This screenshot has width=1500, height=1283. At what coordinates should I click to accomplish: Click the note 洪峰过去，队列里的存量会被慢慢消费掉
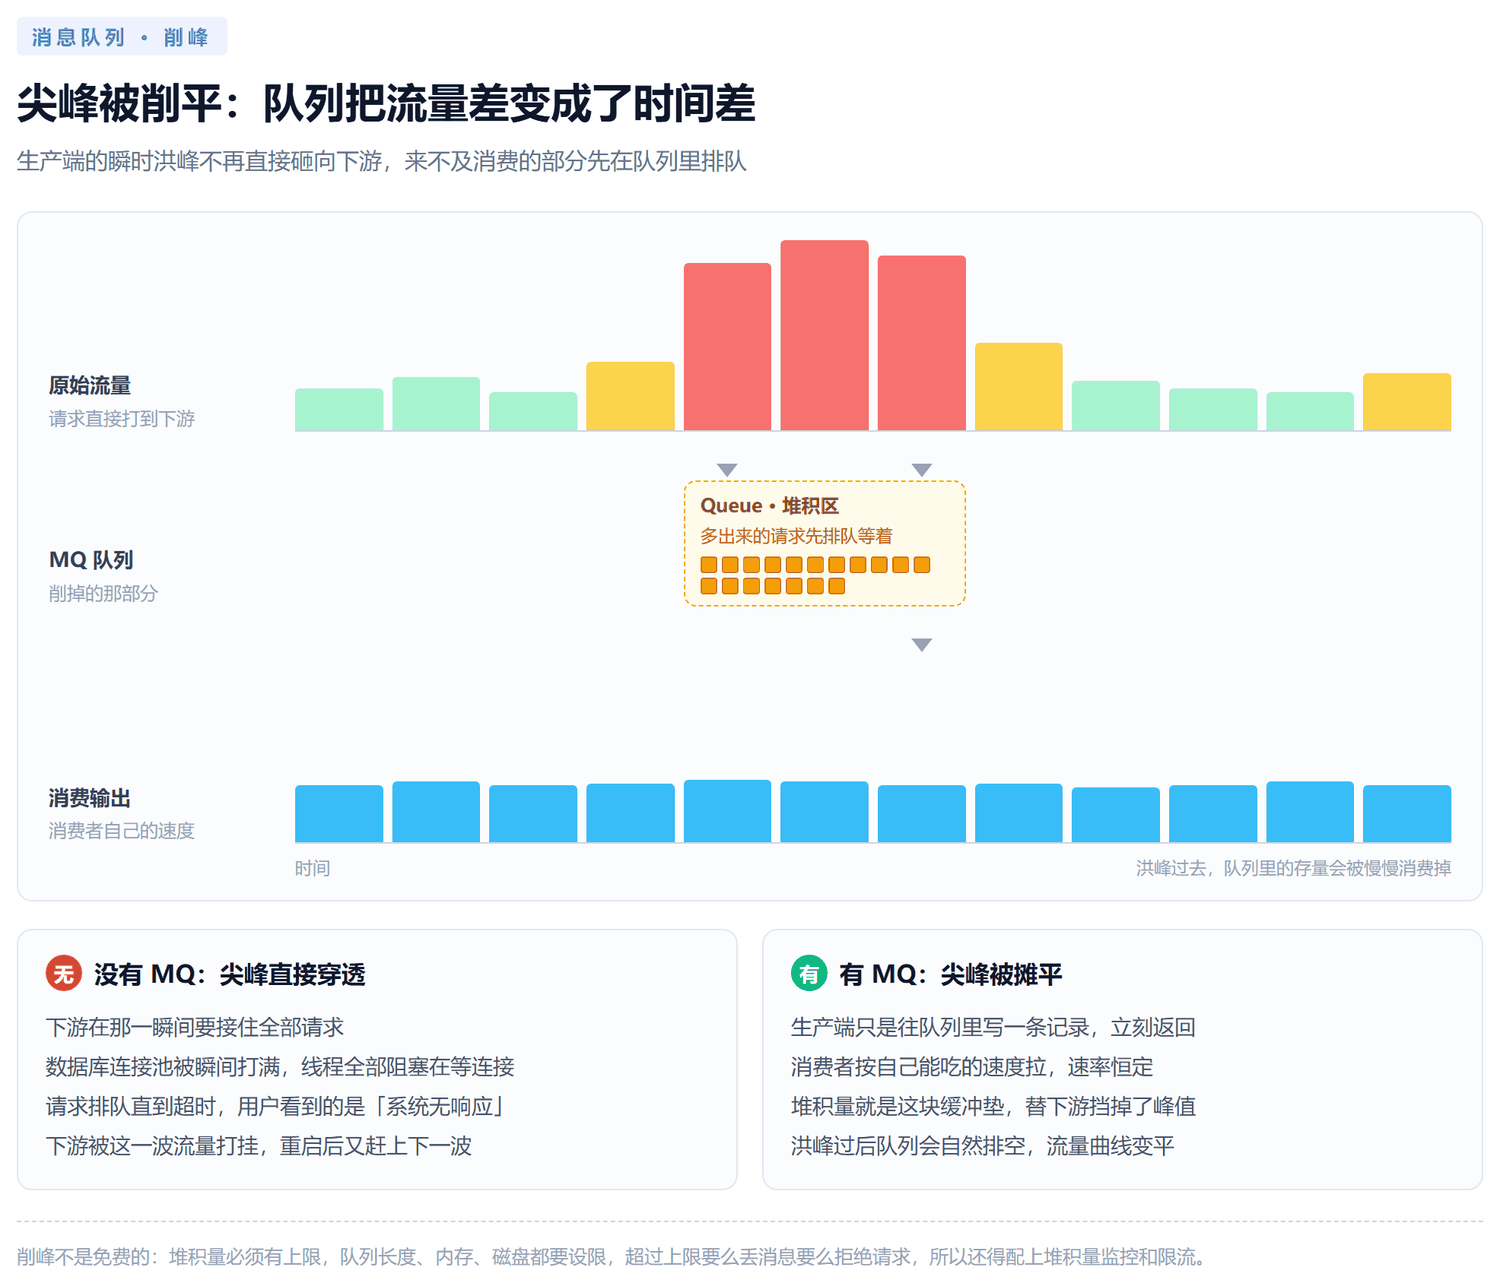(x=1293, y=868)
